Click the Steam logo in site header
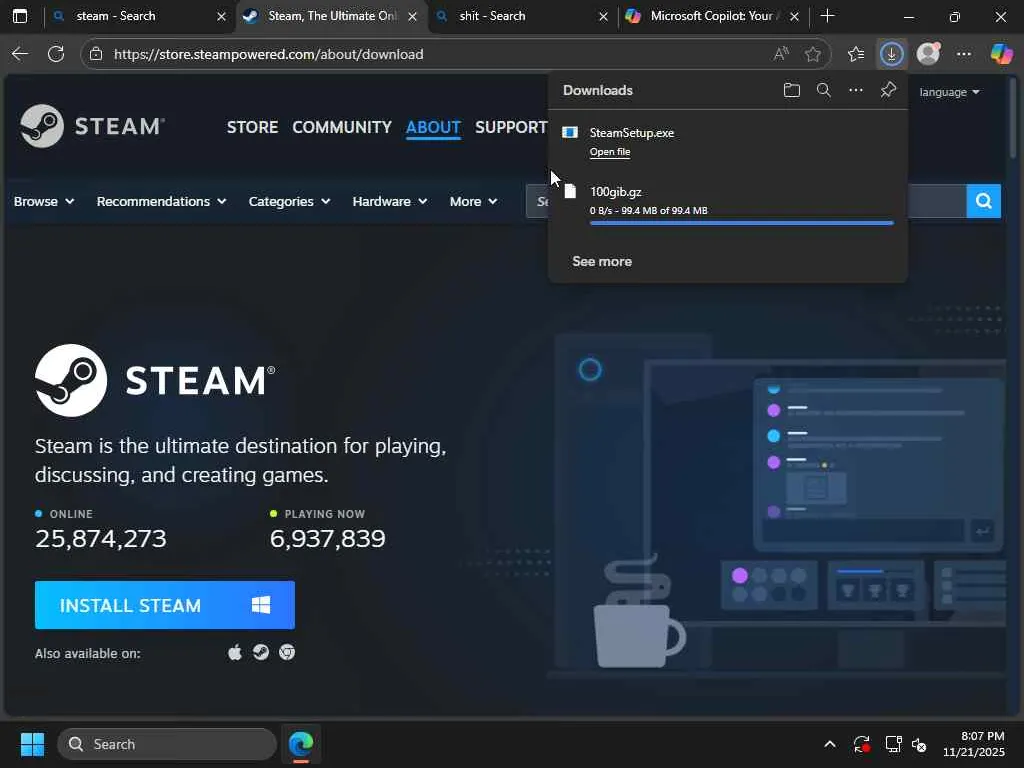Viewport: 1024px width, 768px height. [92, 126]
